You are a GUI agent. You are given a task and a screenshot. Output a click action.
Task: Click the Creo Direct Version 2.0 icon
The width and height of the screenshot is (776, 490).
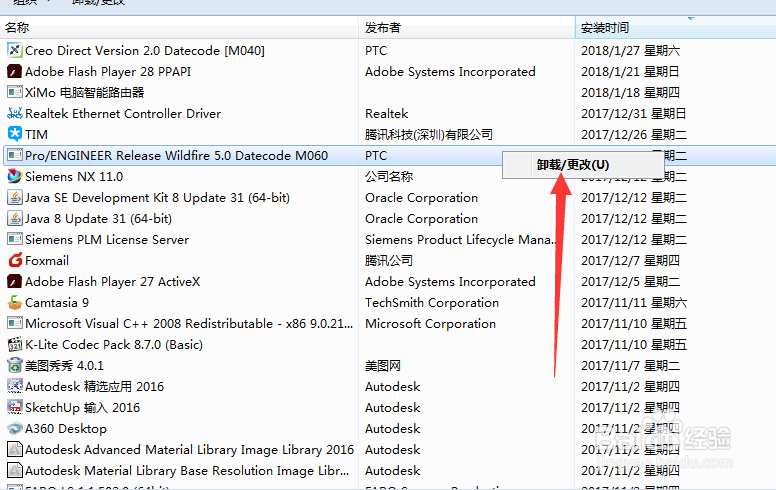click(15, 50)
